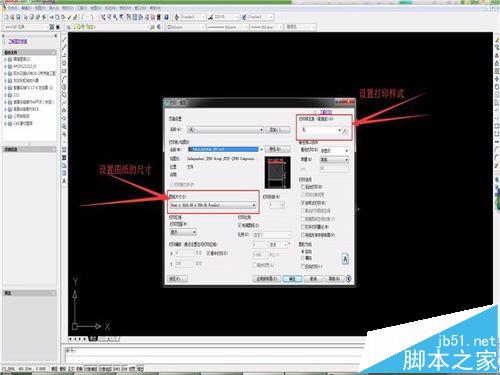Click the Plot printer icon in toolbar
The image size is (500, 375).
(x=26, y=17)
